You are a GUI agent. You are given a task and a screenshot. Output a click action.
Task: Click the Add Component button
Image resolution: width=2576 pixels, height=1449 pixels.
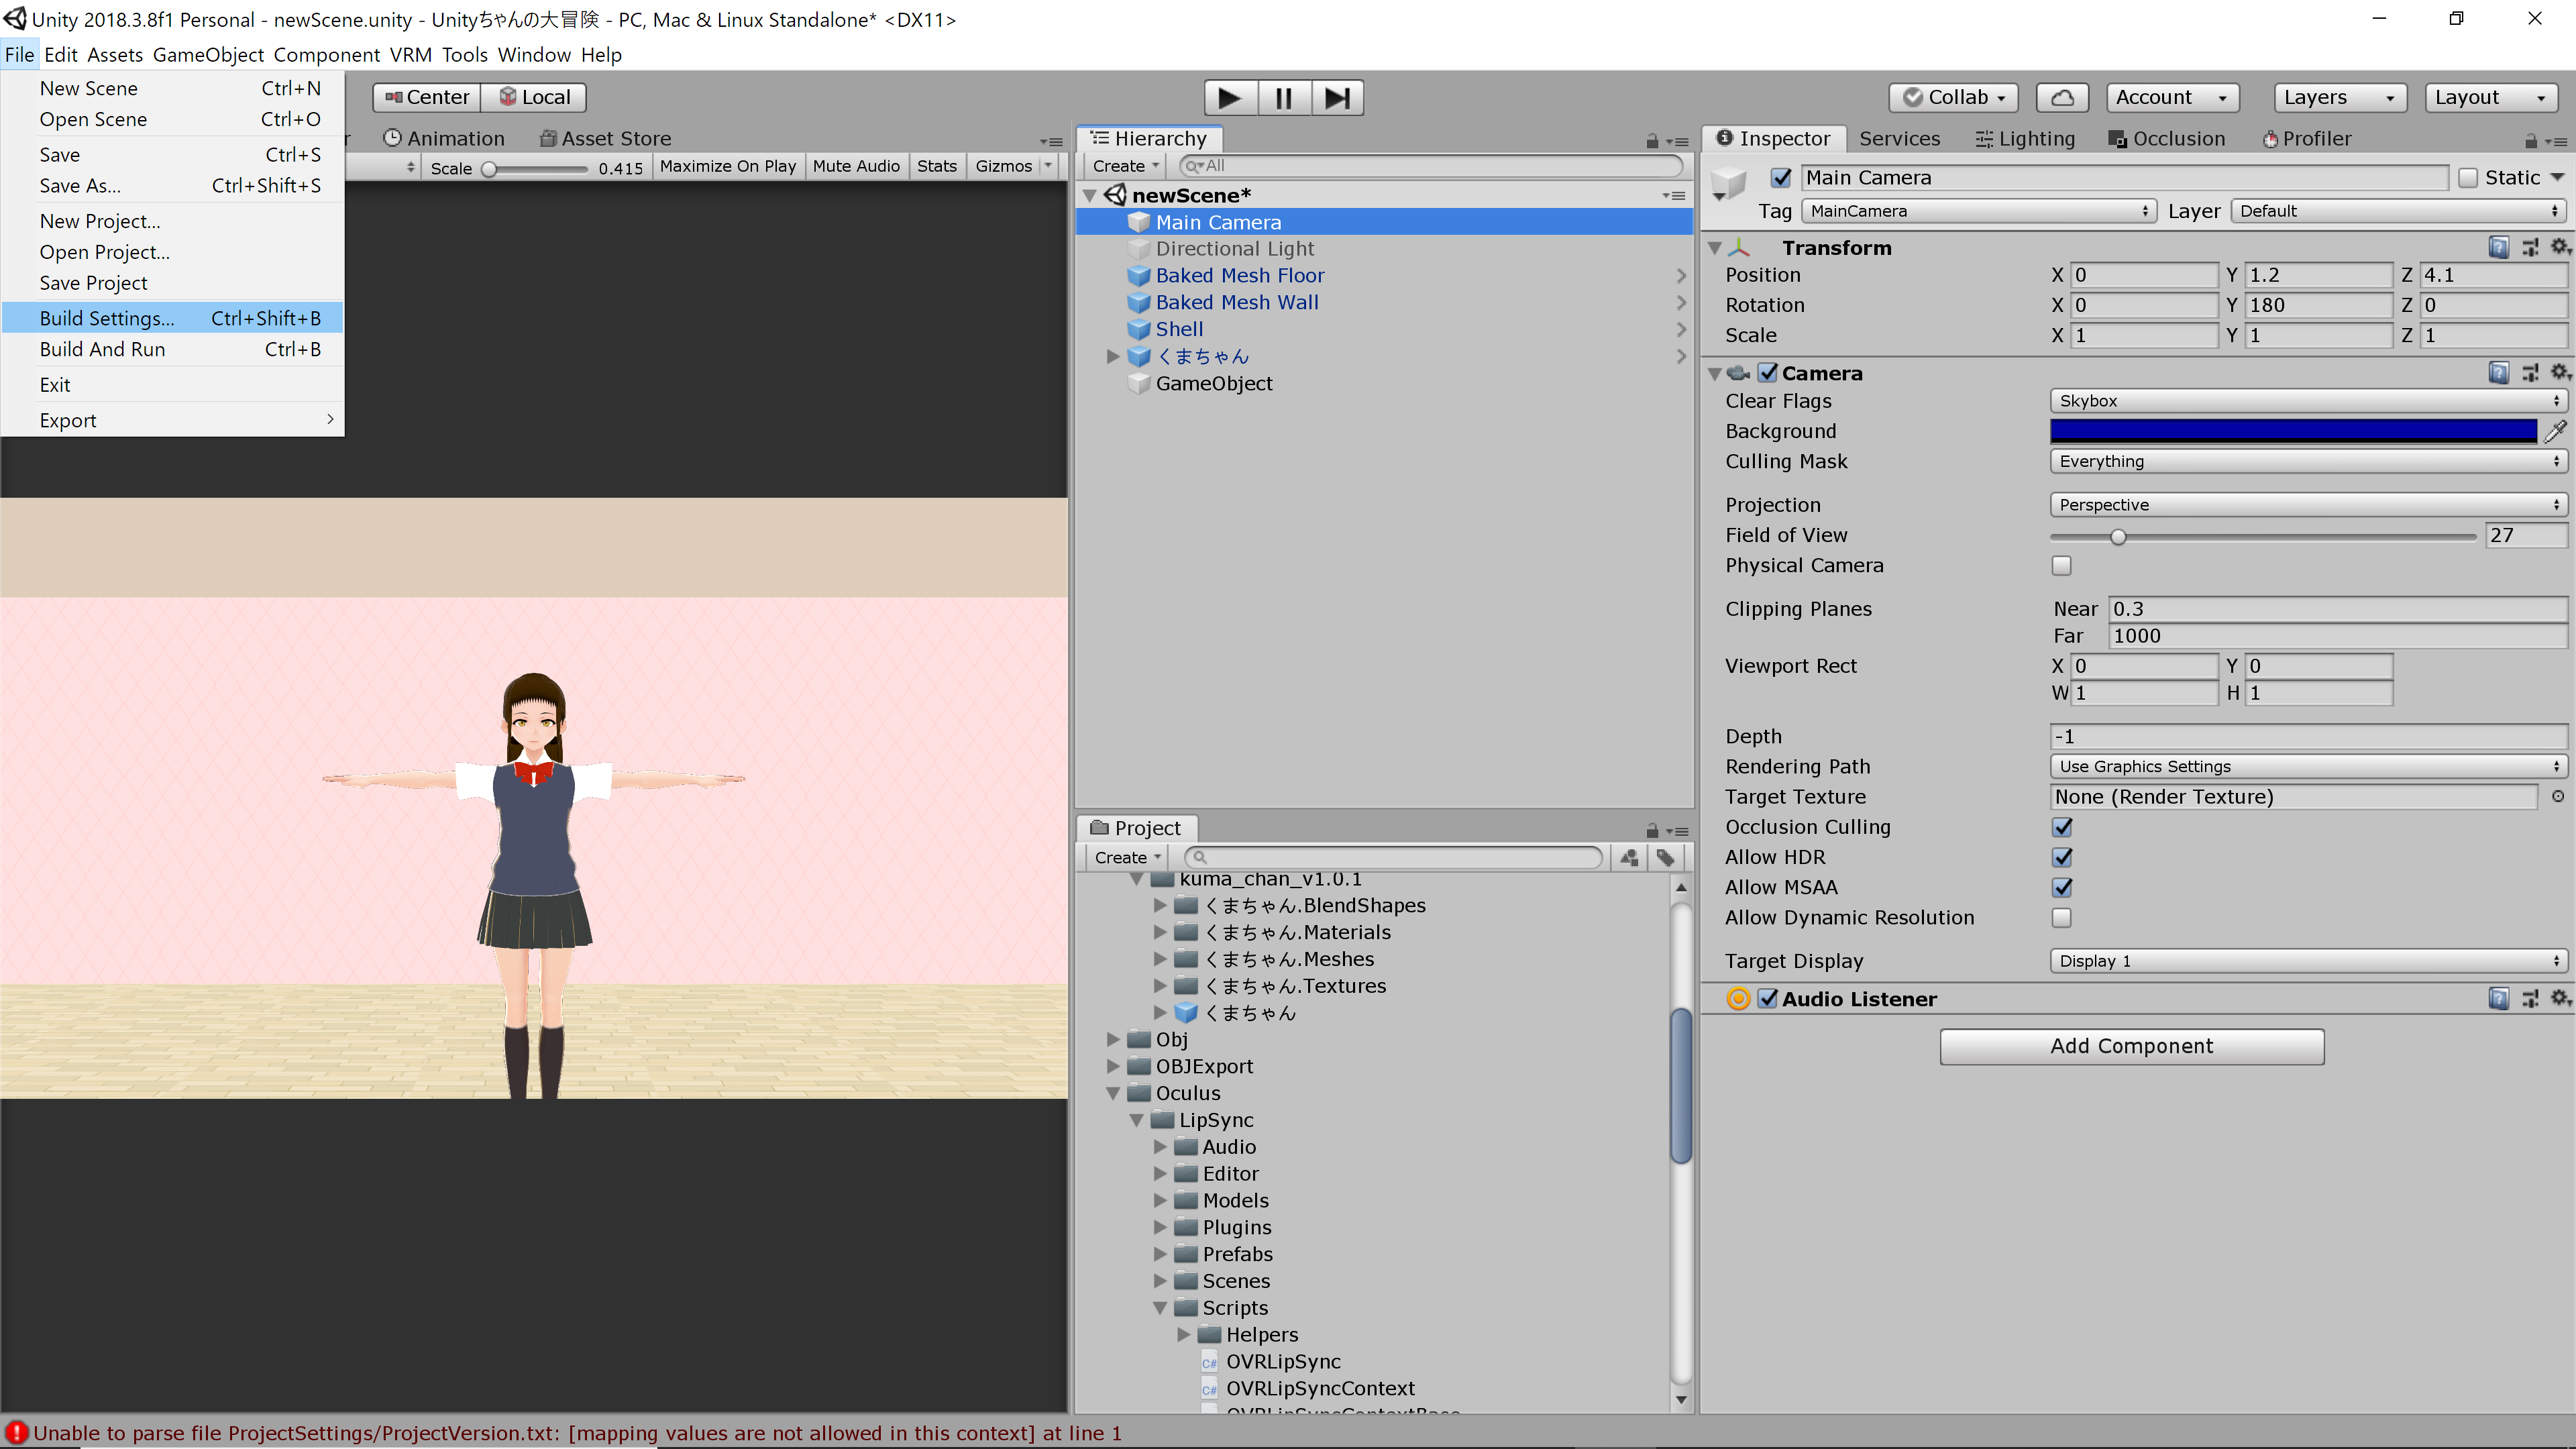[2131, 1046]
